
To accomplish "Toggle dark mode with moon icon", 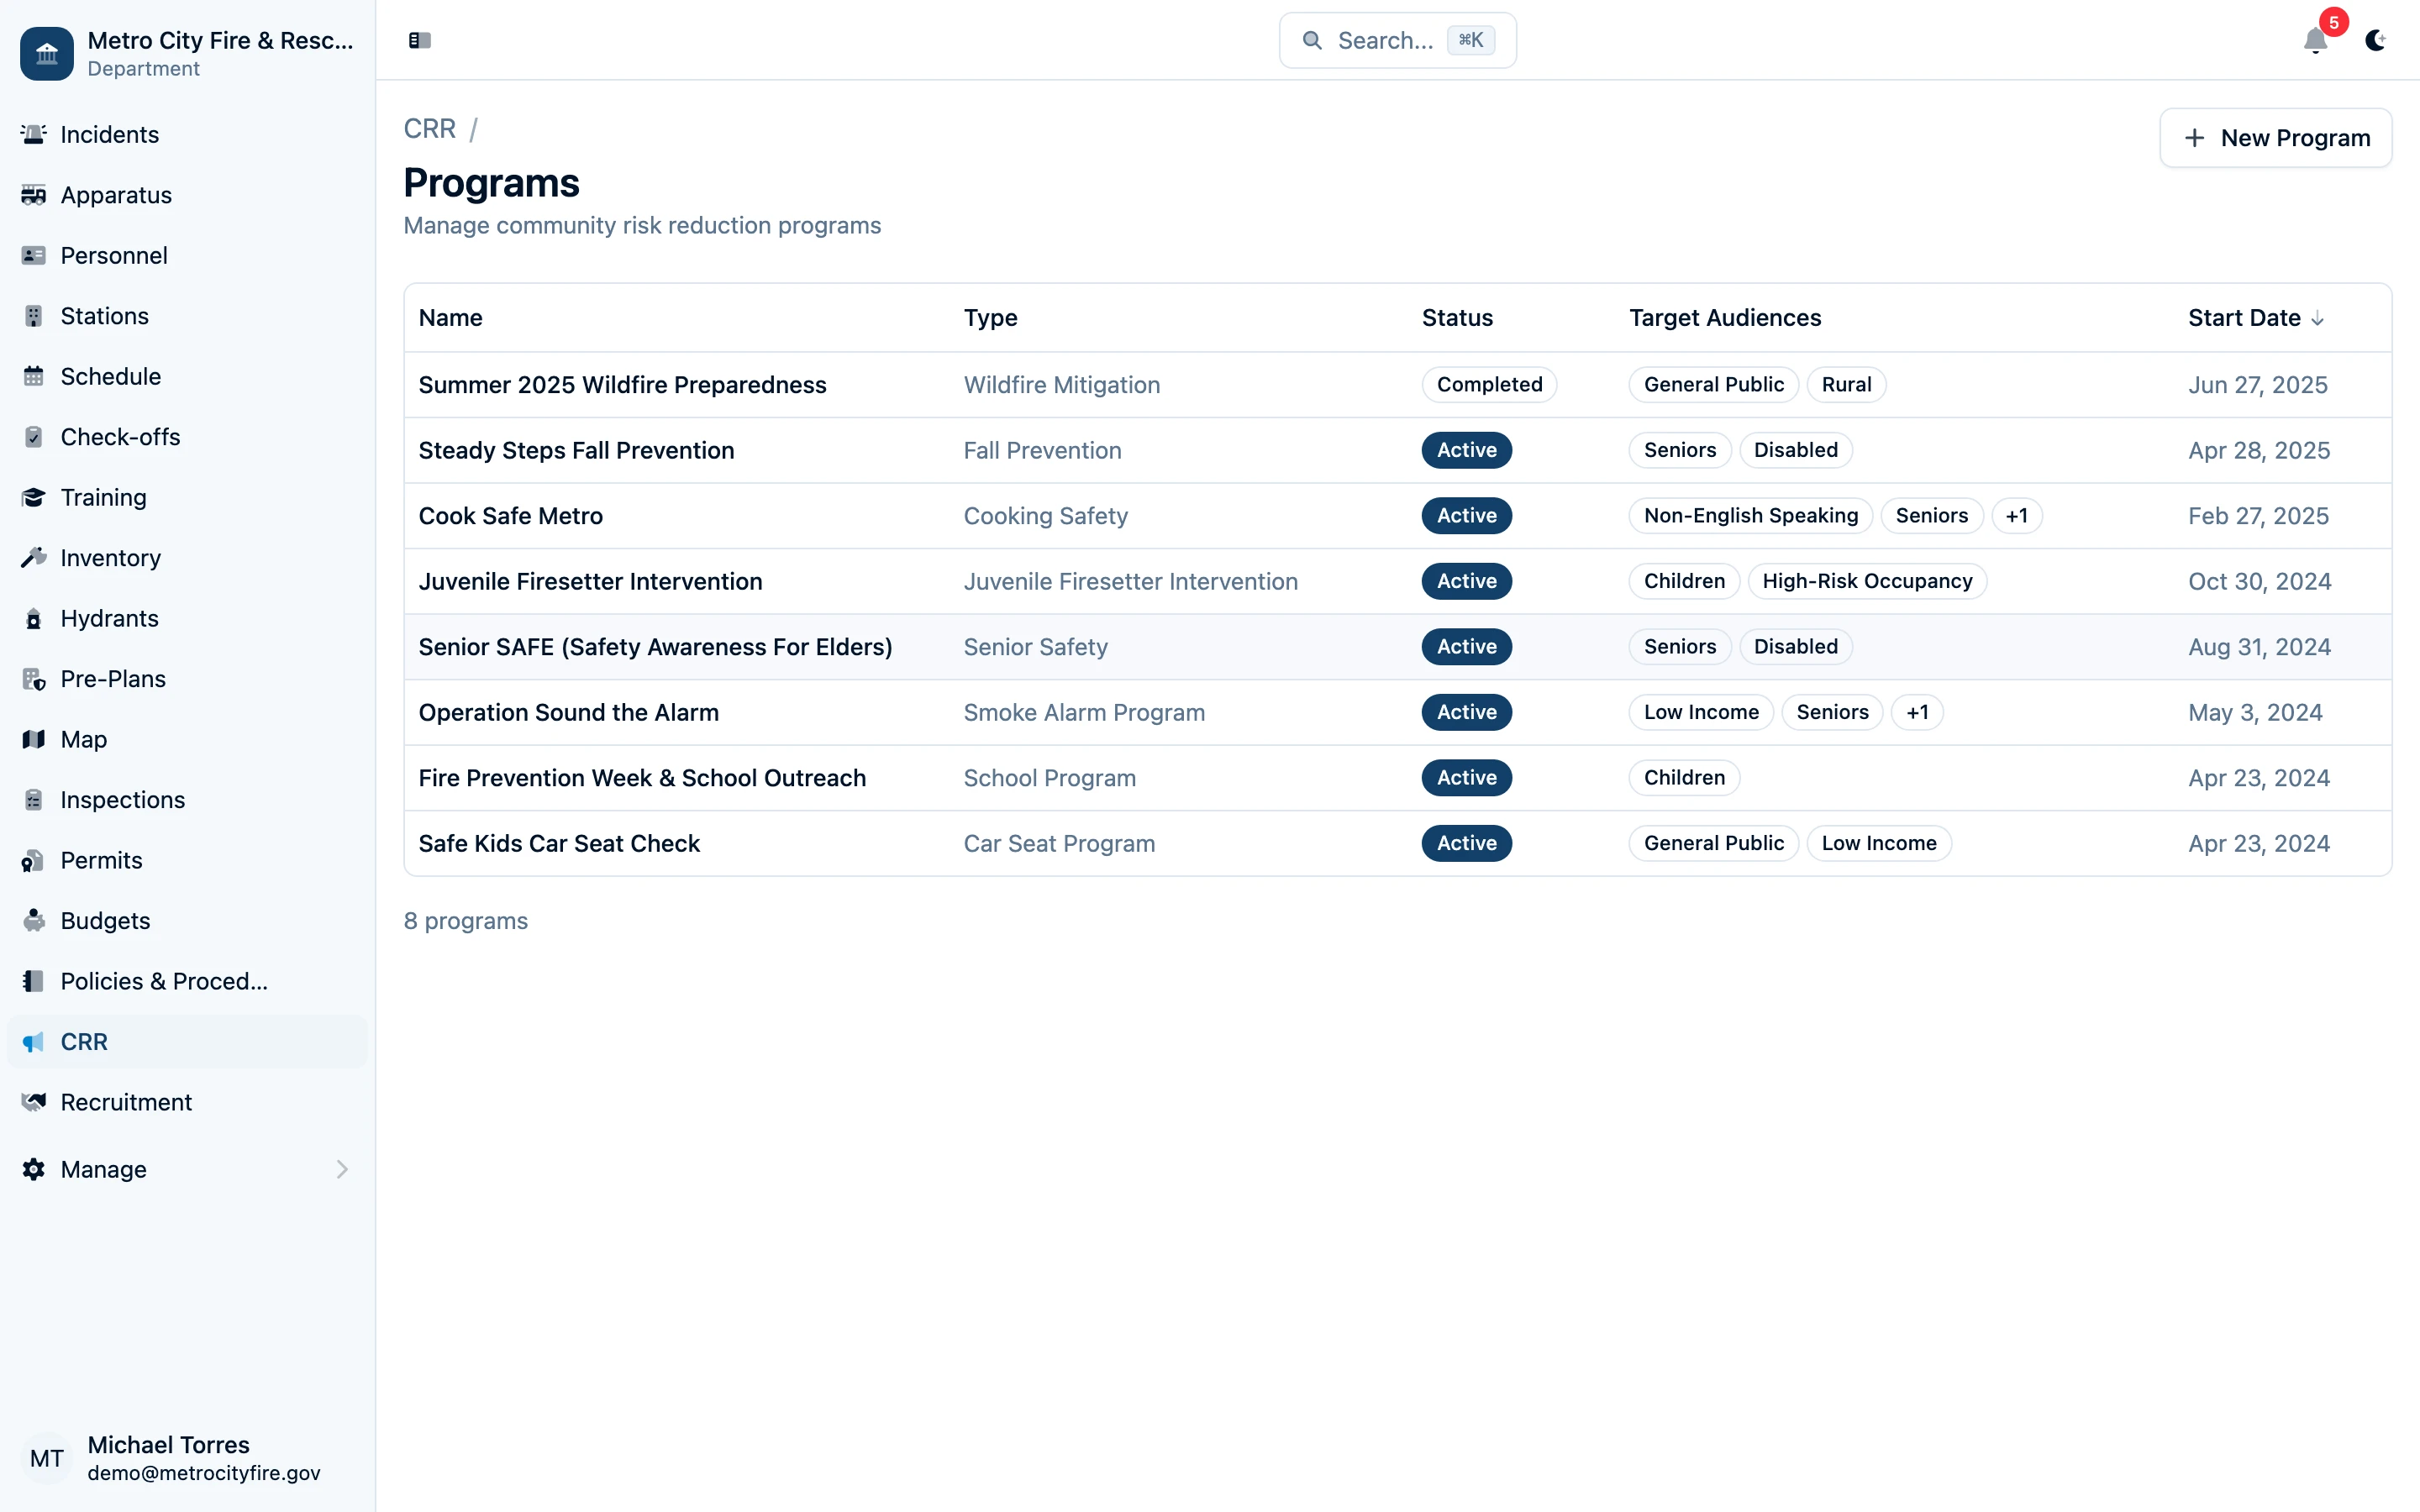I will pyautogui.click(x=2376, y=41).
